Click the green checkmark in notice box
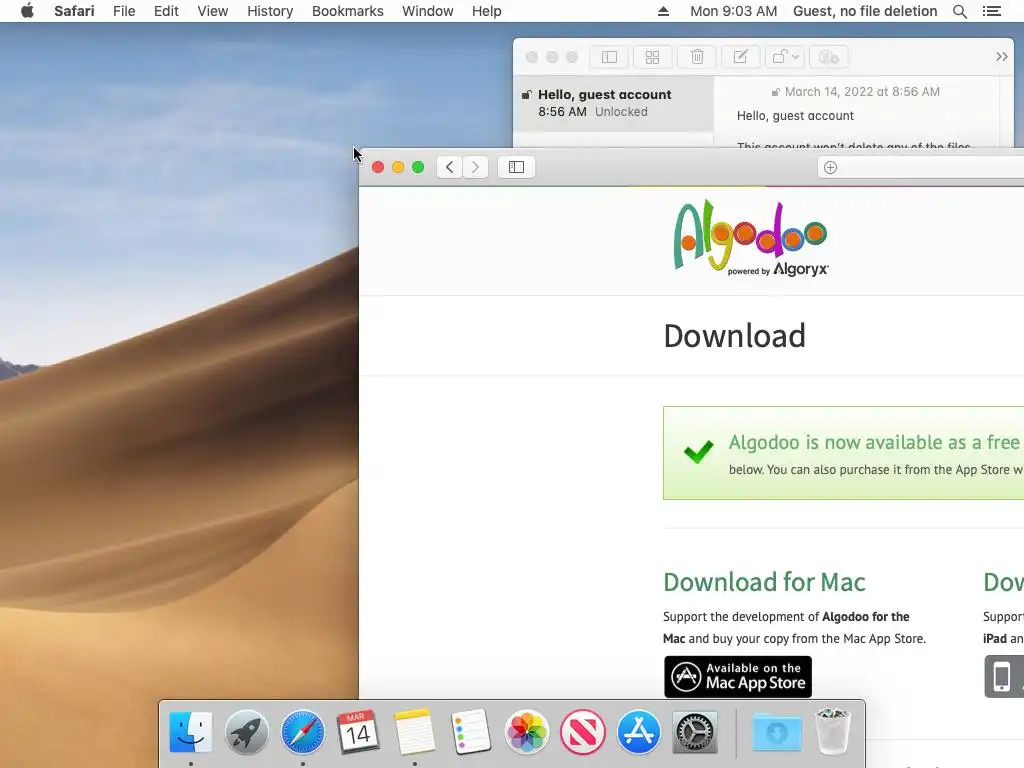 coord(698,451)
